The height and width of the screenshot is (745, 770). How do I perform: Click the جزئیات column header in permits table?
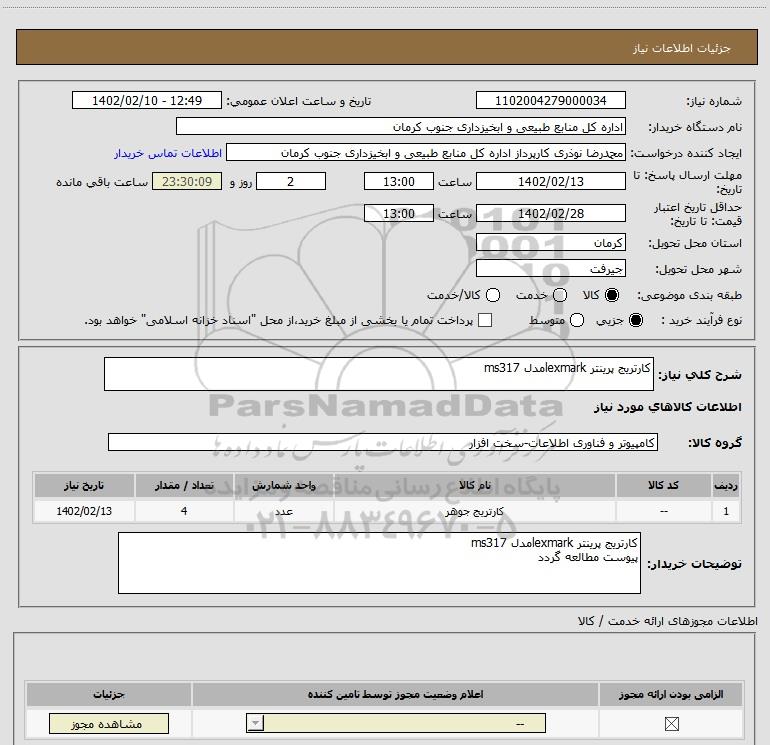[x=109, y=694]
